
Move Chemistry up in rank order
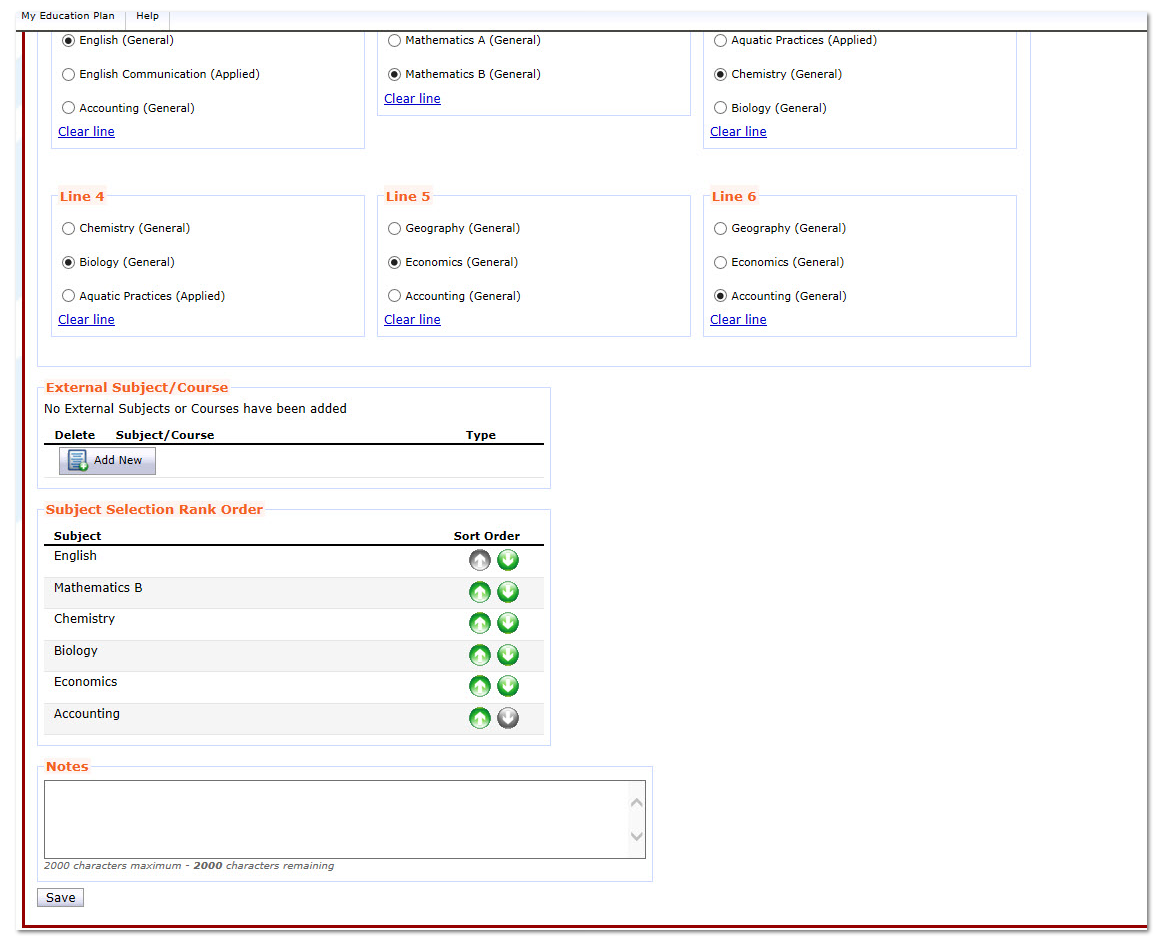(x=480, y=623)
